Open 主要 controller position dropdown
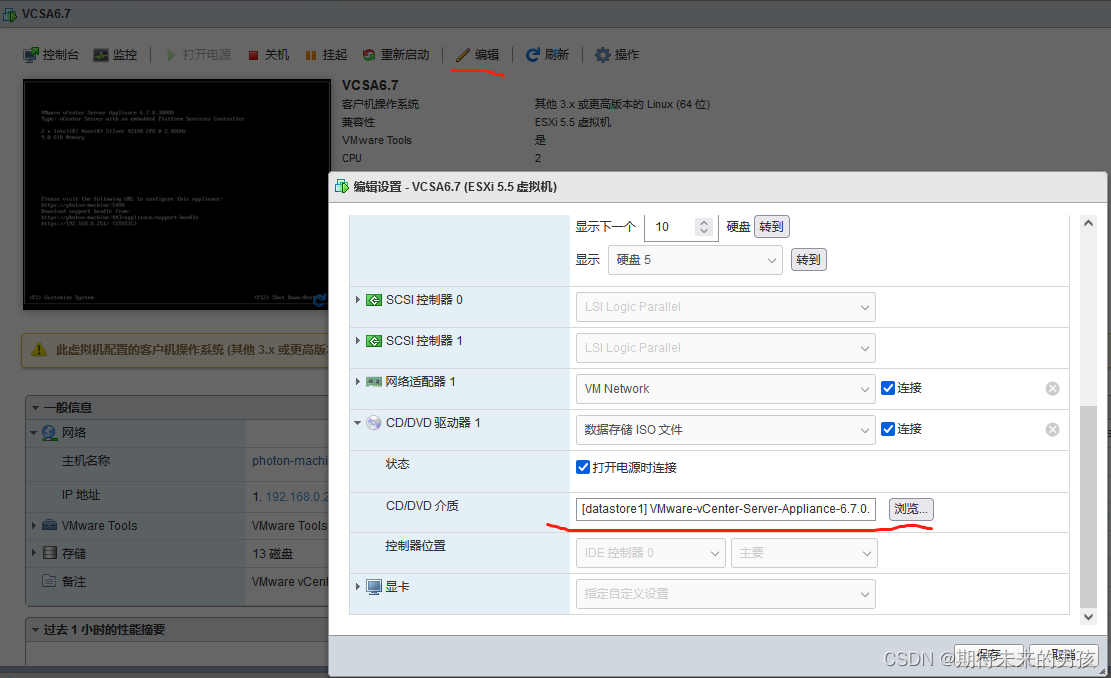1111x678 pixels. pyautogui.click(x=804, y=553)
